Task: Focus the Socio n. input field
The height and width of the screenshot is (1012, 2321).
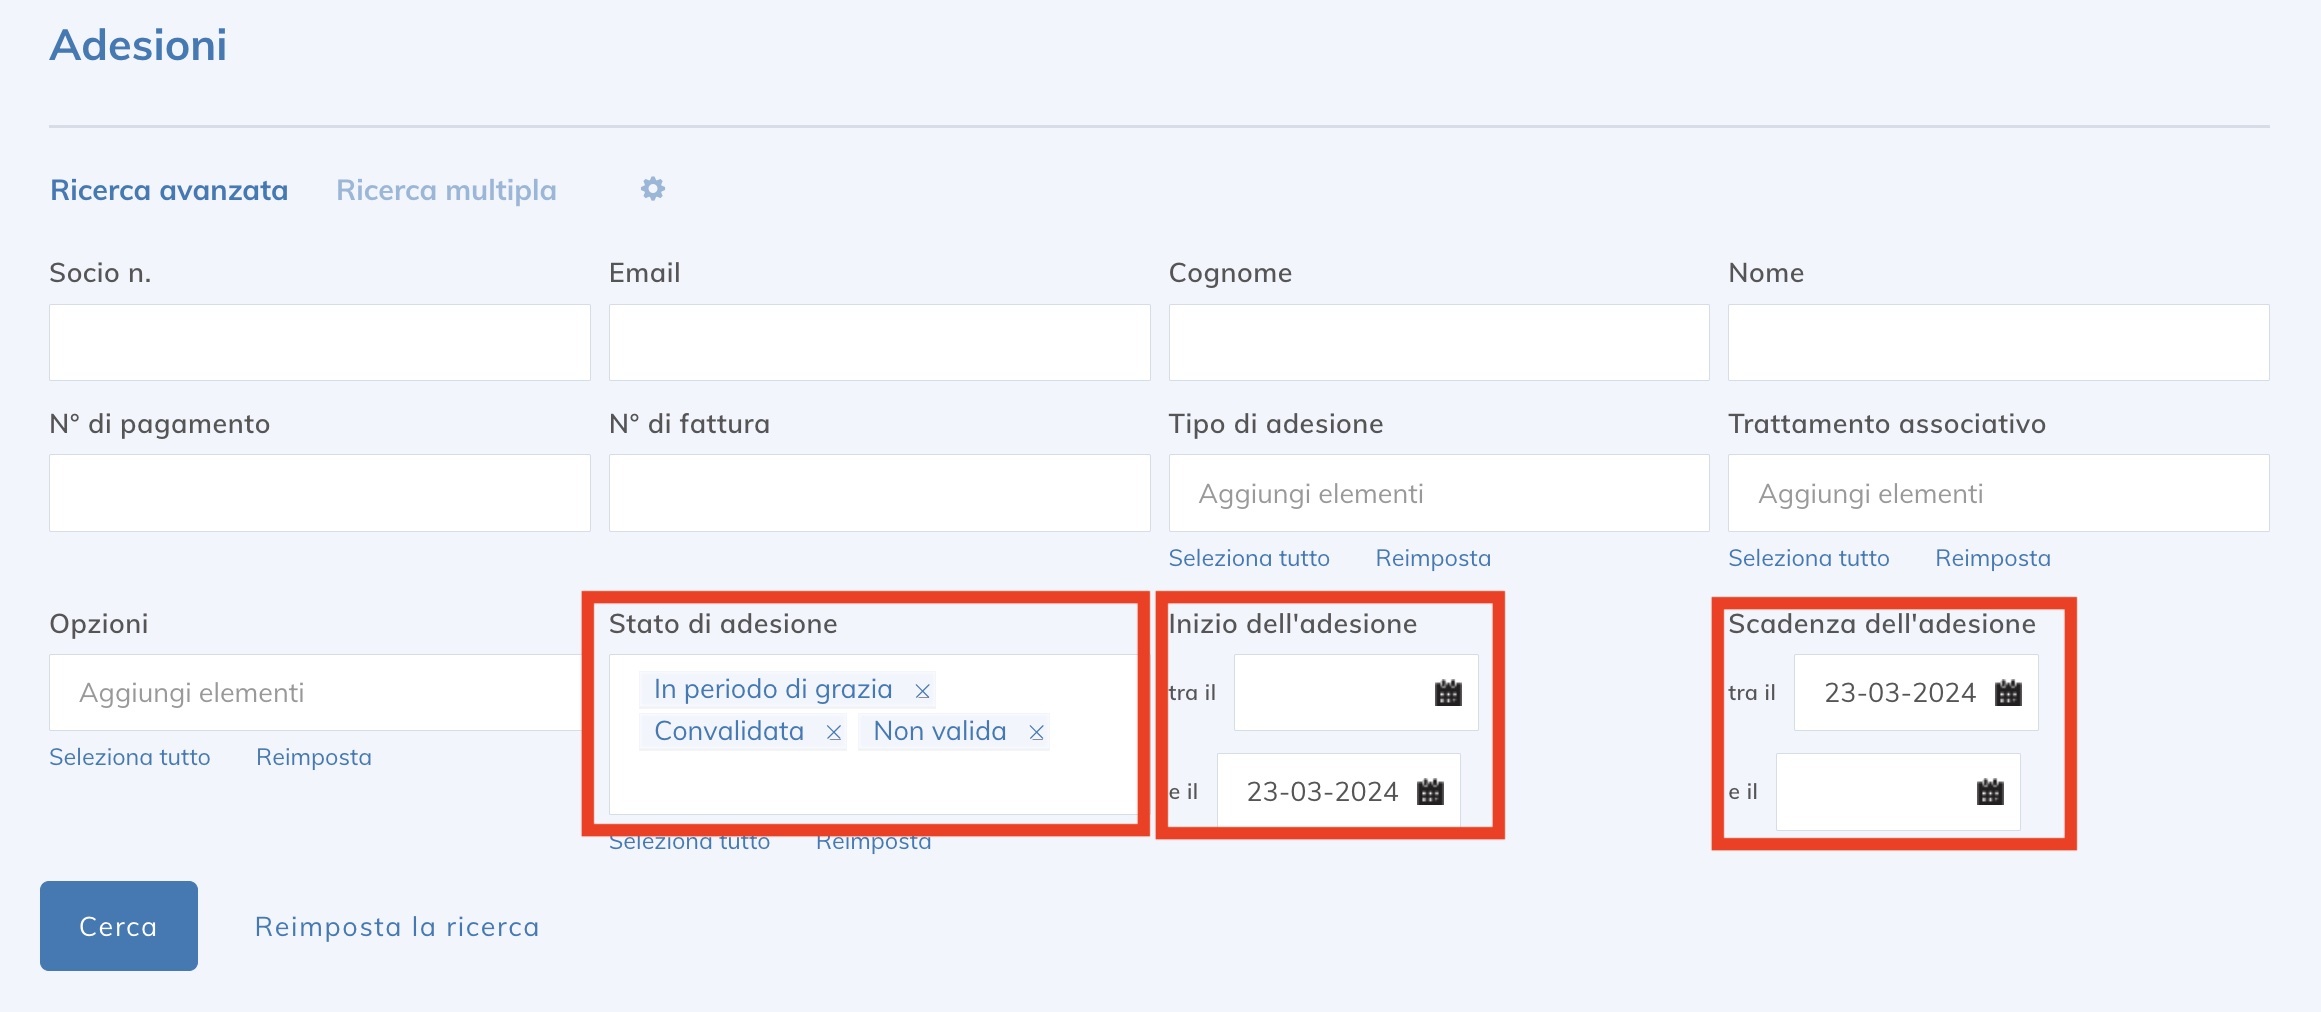Action: tap(319, 343)
